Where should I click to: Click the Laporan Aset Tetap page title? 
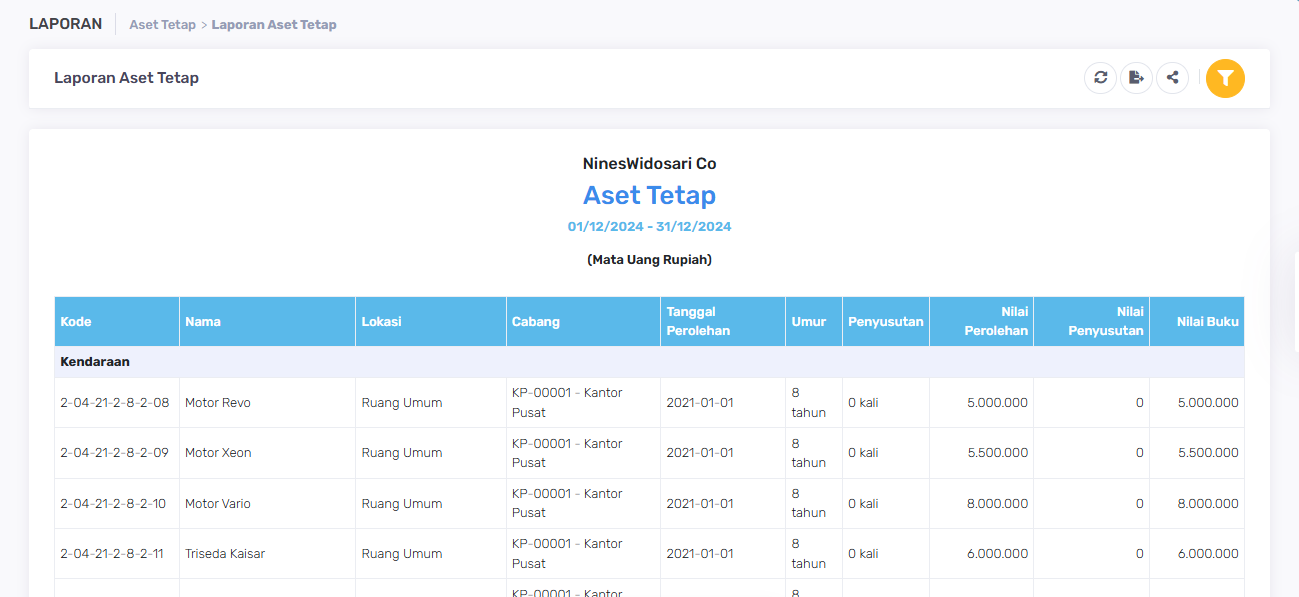click(126, 78)
